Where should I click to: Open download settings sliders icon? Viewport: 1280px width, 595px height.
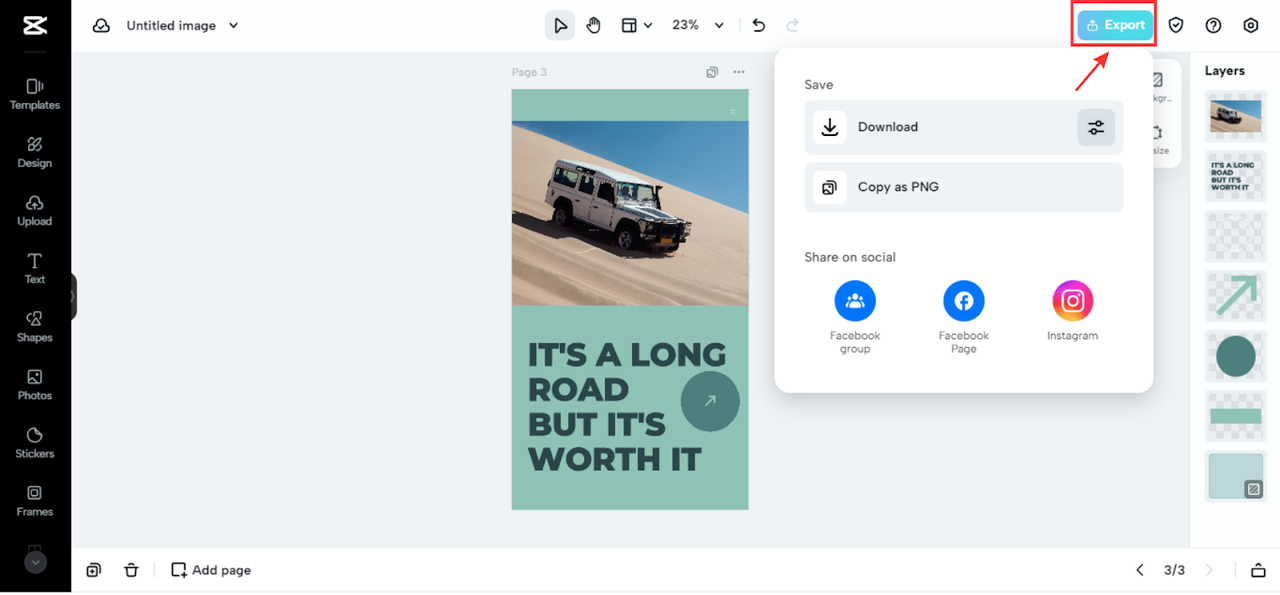tap(1096, 127)
